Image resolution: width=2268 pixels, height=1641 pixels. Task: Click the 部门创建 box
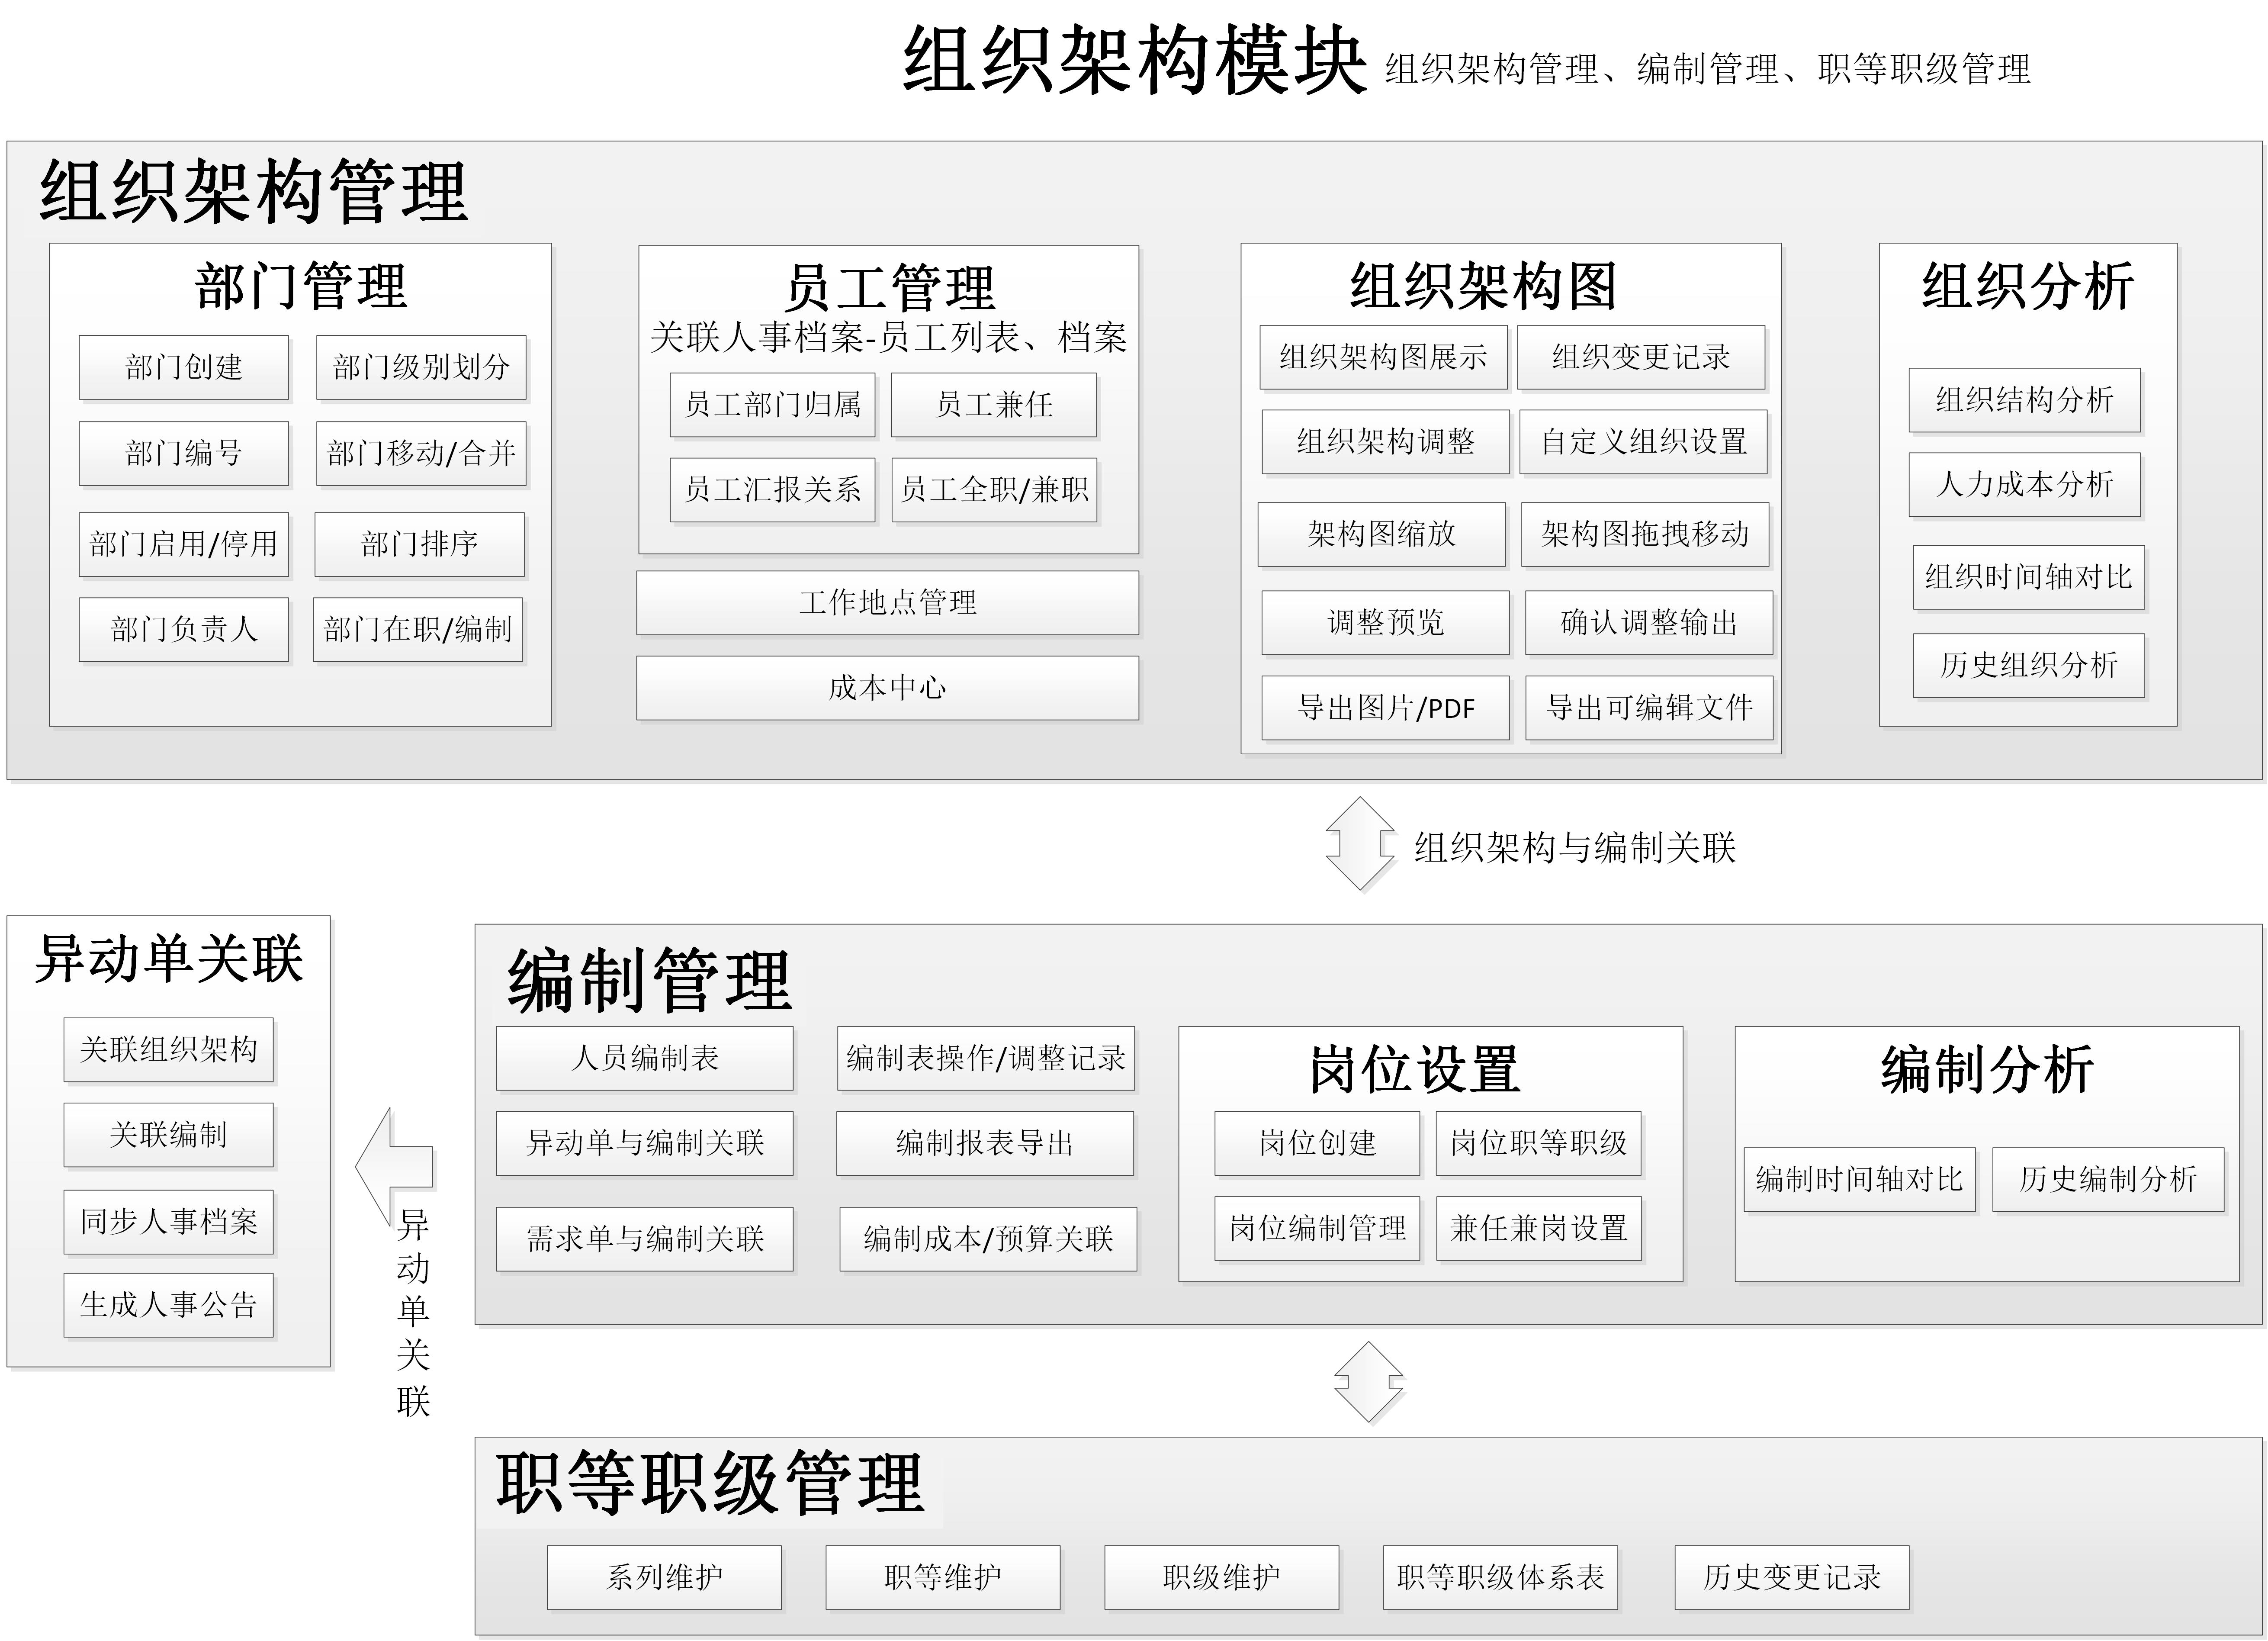click(x=184, y=367)
